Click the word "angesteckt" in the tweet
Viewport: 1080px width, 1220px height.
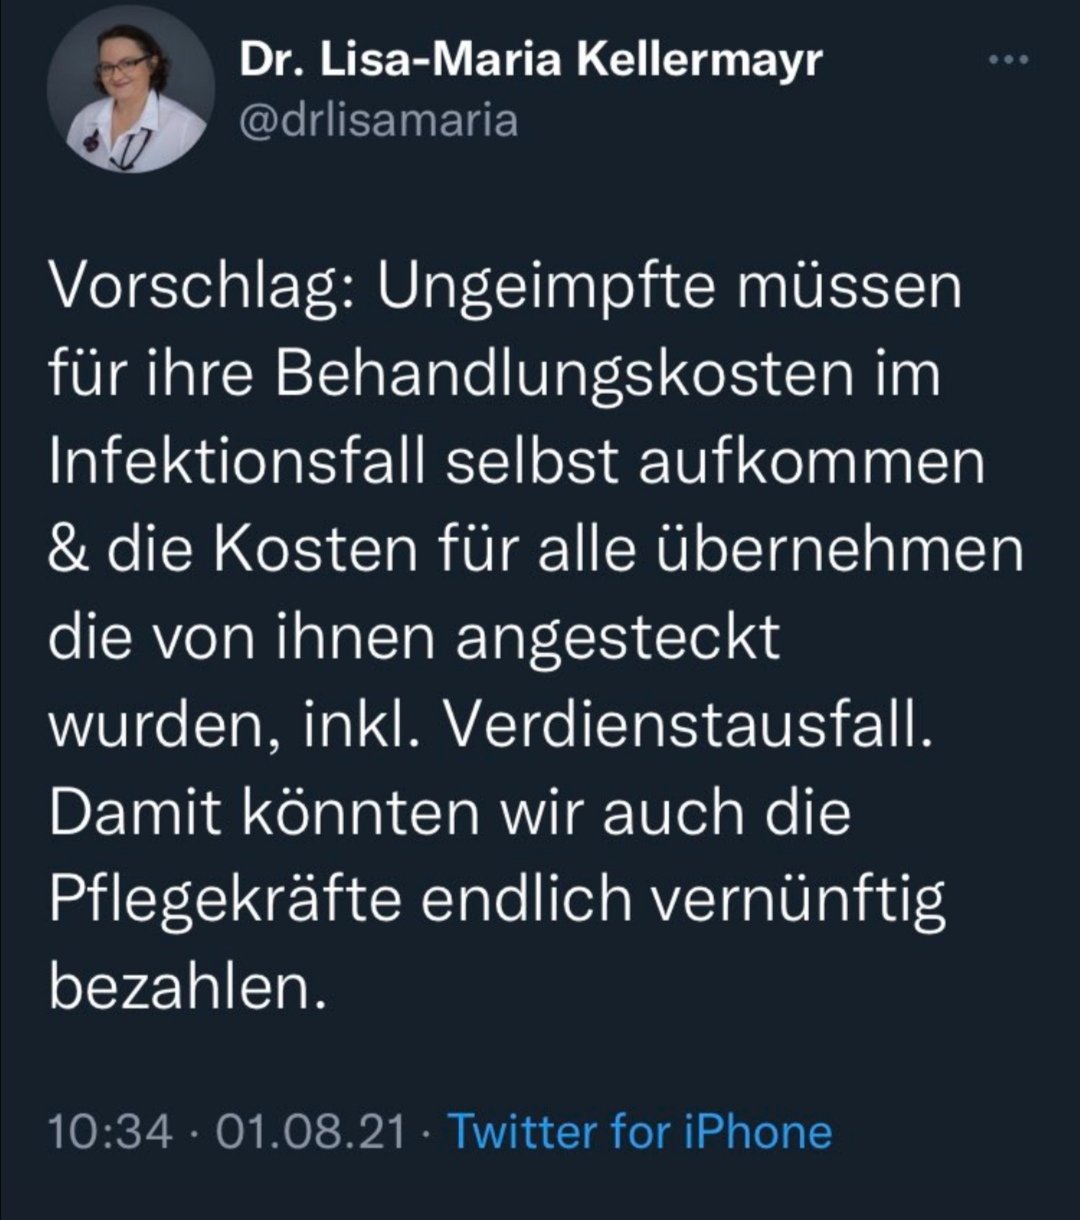click(x=618, y=640)
